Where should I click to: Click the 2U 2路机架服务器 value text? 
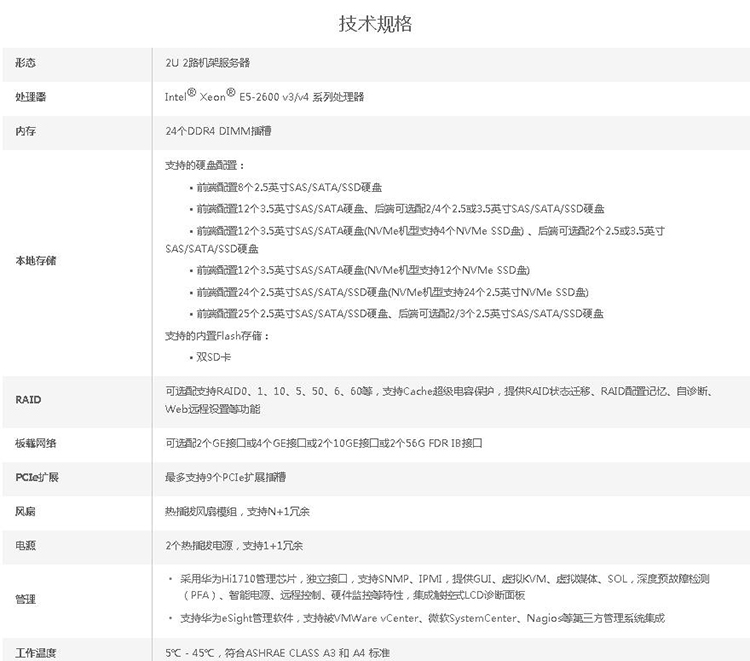(210, 63)
